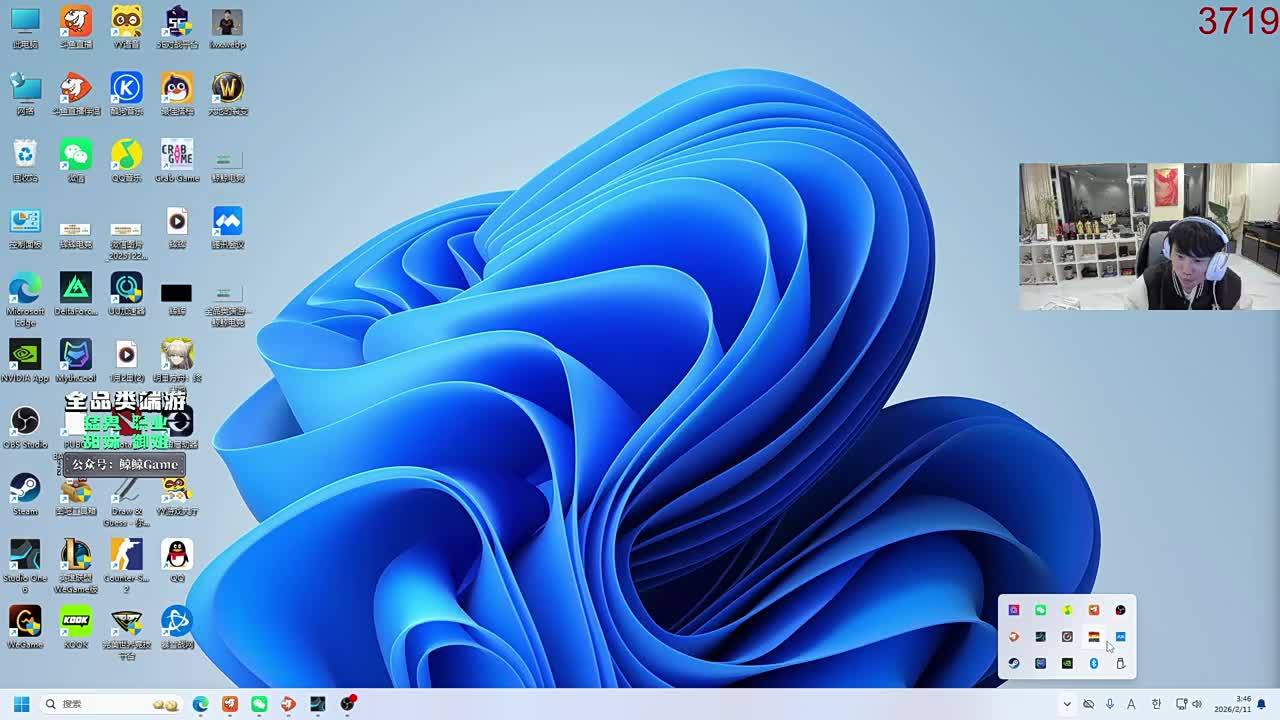Open the OBS Studio desktop shortcut
1280x720 pixels.
[x=25, y=421]
